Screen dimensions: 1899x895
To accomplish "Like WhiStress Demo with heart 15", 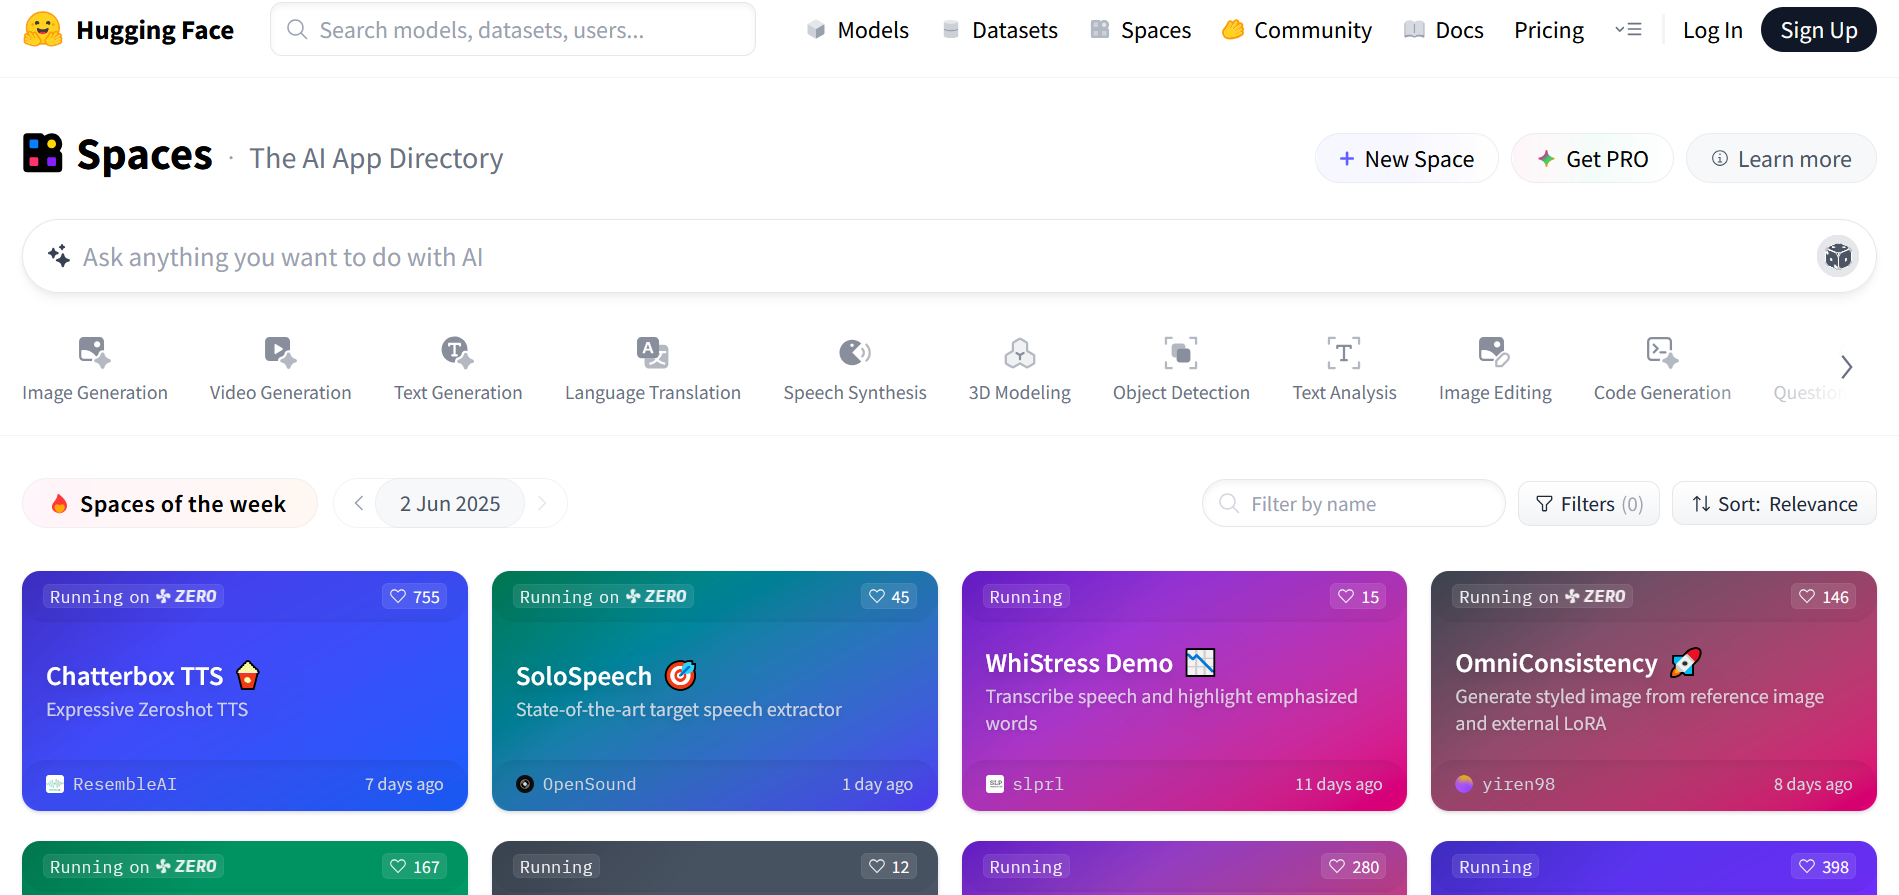I will tap(1359, 597).
